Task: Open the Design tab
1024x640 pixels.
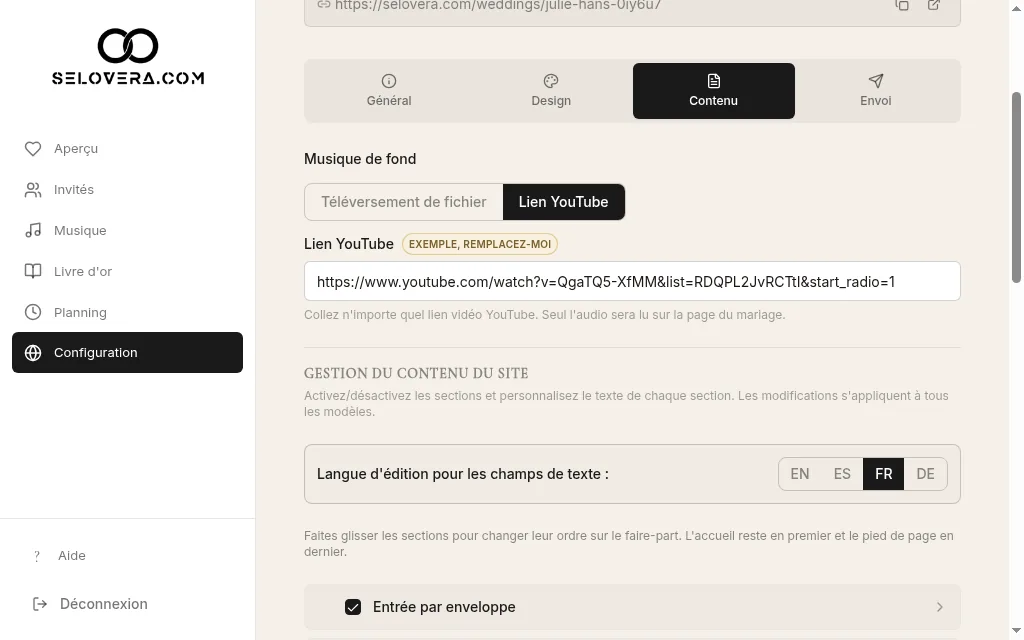Action: point(551,91)
